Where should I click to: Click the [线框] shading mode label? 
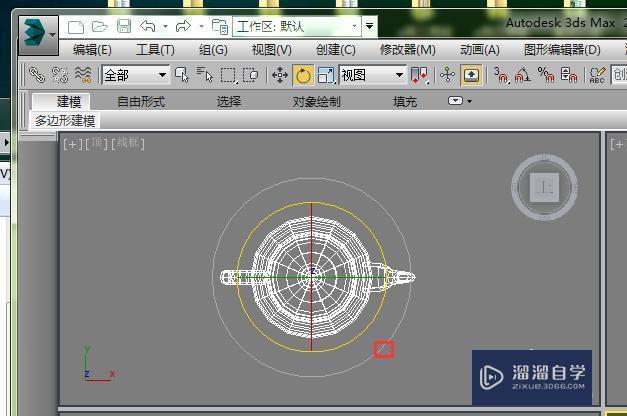click(x=128, y=143)
